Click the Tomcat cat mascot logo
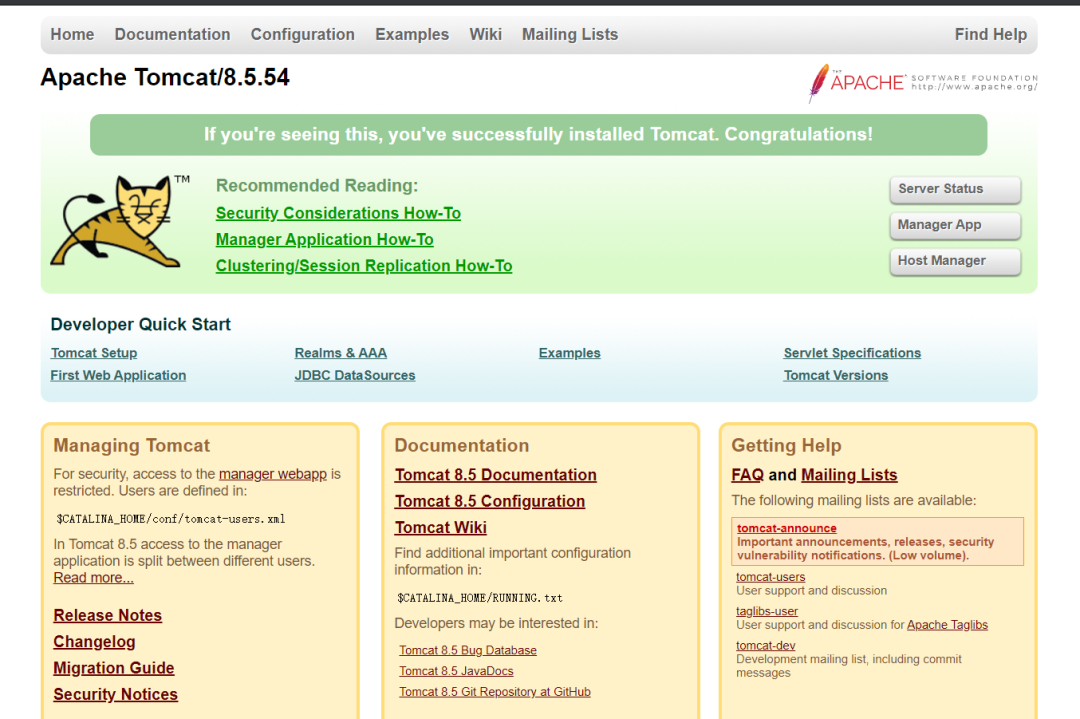 click(x=119, y=220)
